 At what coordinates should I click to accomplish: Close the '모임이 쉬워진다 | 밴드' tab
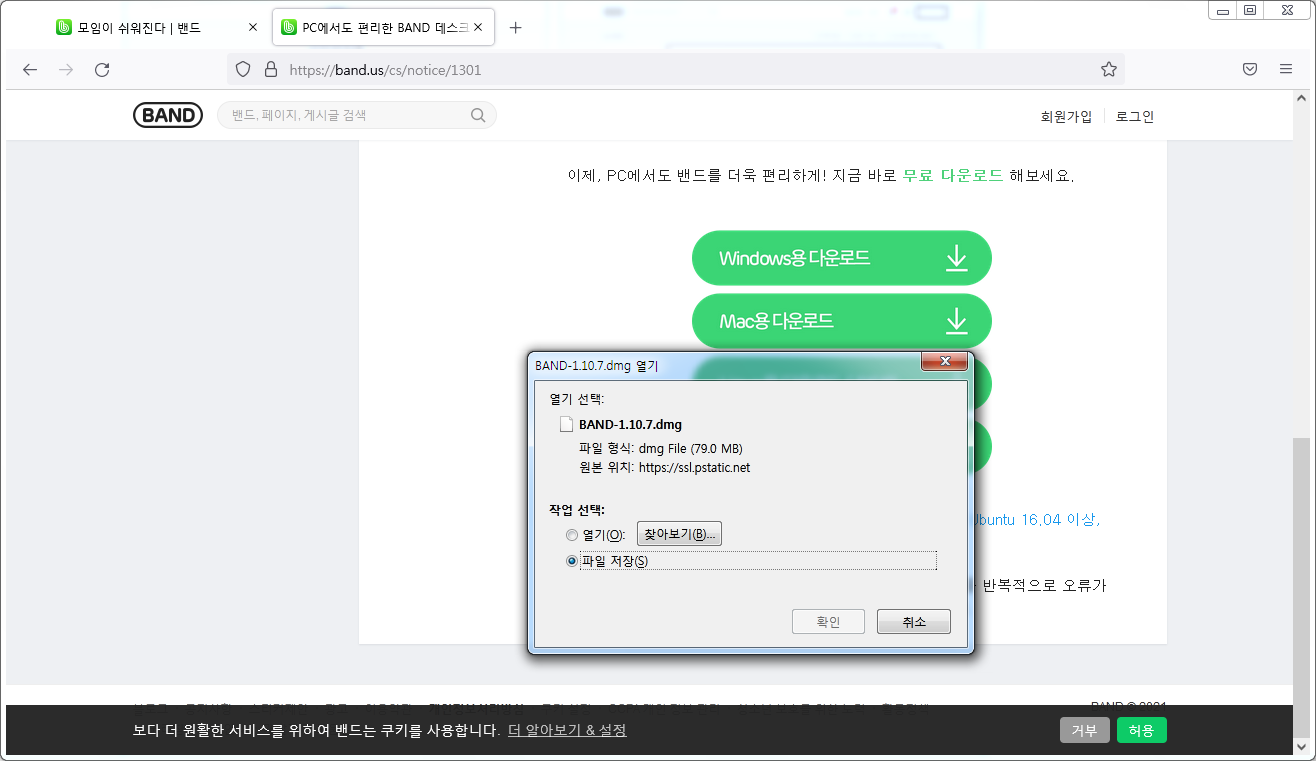point(253,28)
